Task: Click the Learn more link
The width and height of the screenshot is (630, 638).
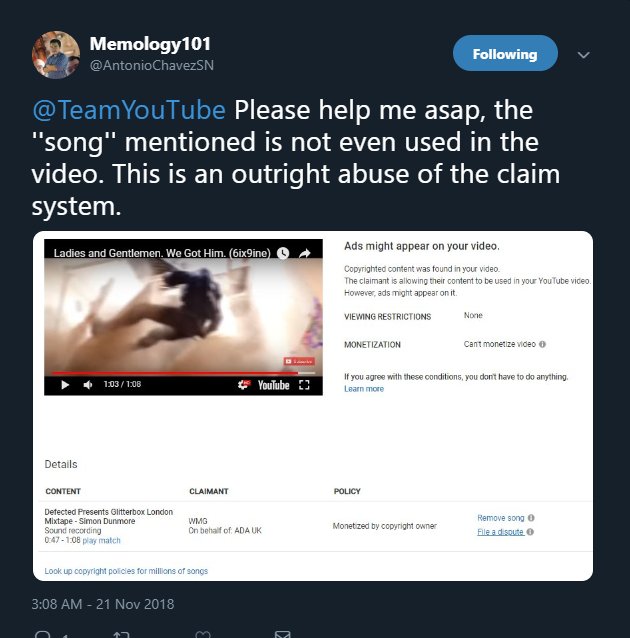Action: (364, 389)
